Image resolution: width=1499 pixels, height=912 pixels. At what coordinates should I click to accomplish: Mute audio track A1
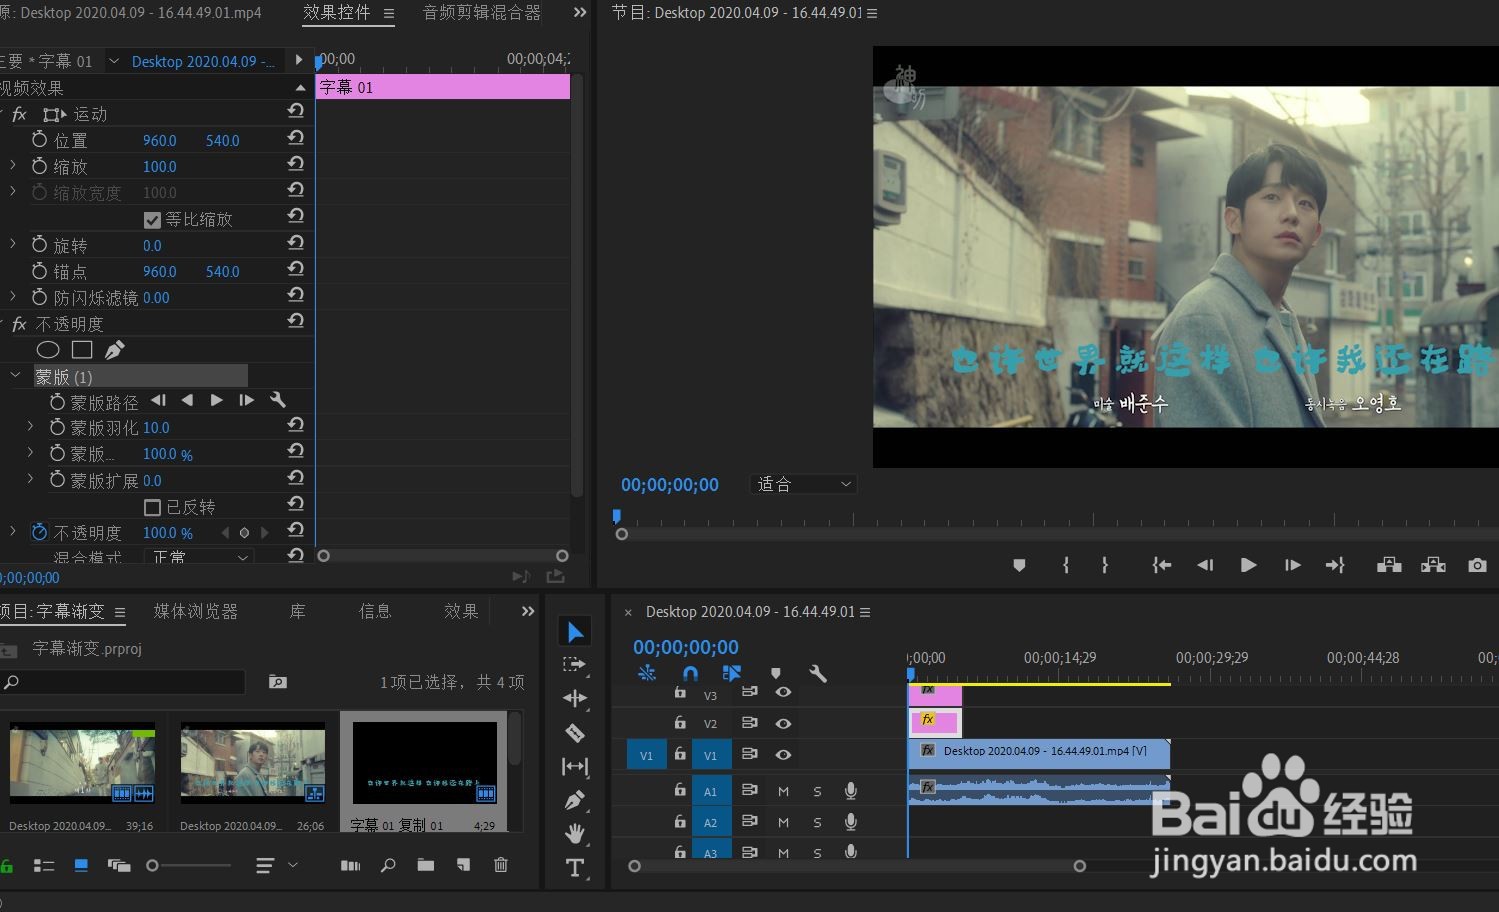tap(783, 791)
